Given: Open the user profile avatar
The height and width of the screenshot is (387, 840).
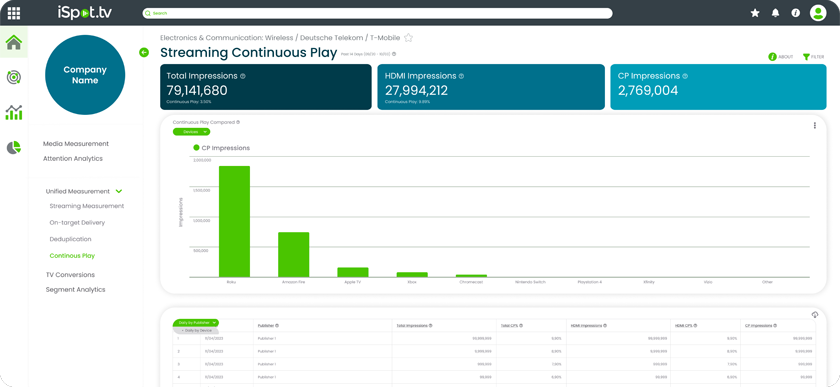Looking at the screenshot, I should 818,13.
